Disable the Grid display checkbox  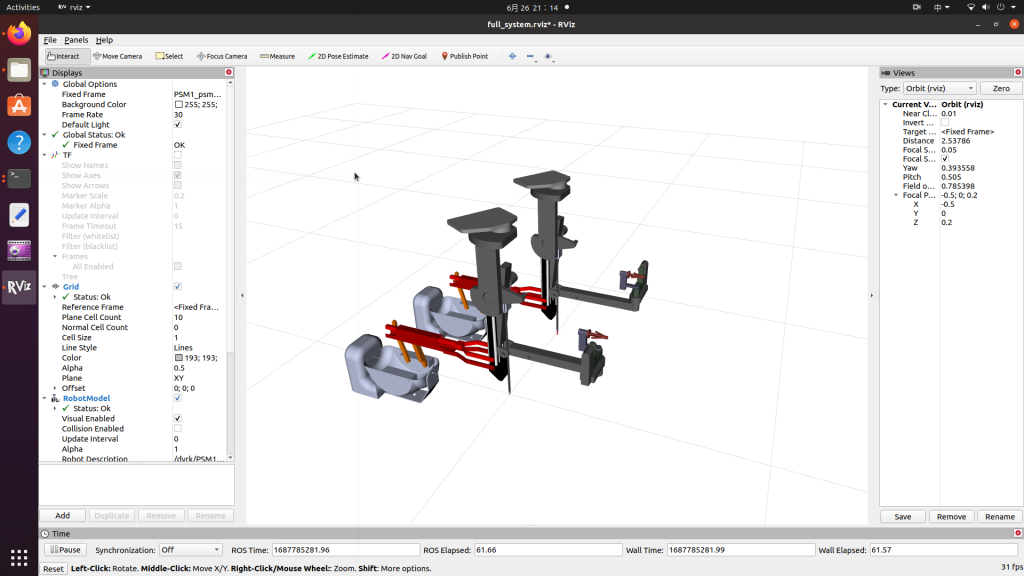coord(178,287)
